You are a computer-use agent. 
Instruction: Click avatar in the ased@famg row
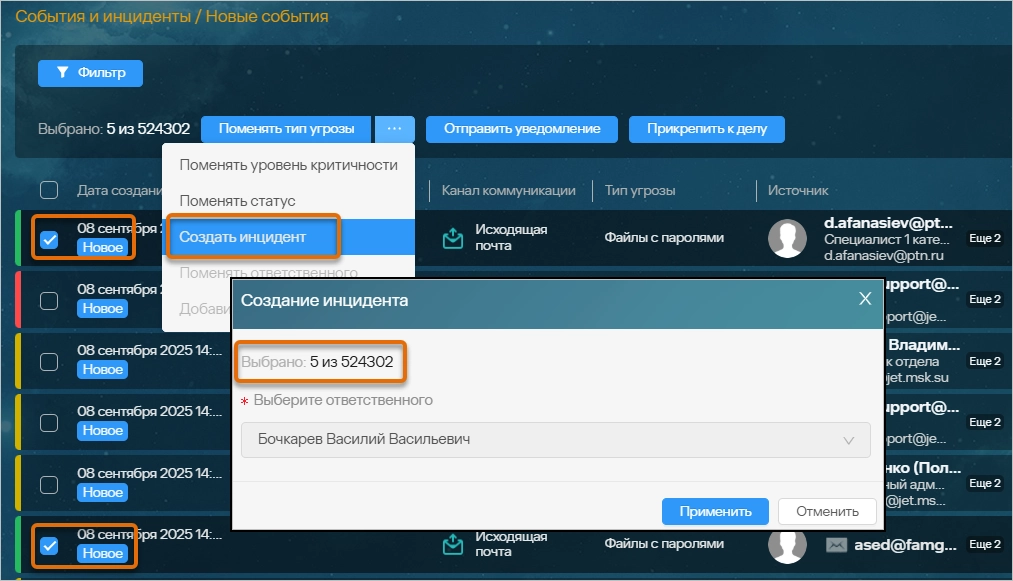coord(787,544)
